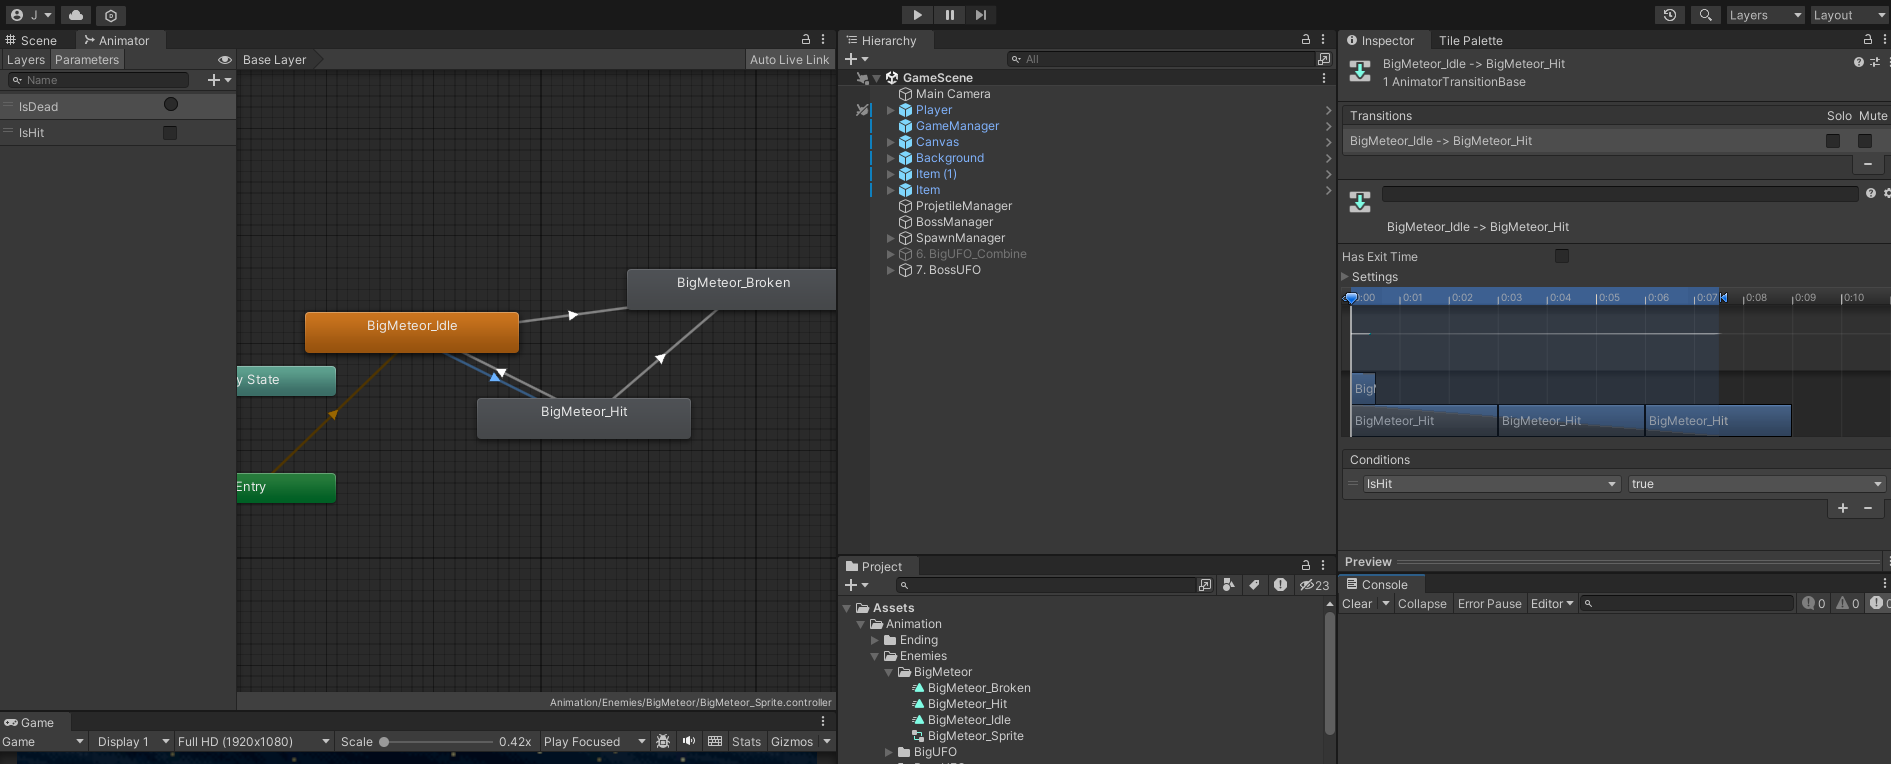
Task: Open global search magnifier icon
Action: 1706,15
